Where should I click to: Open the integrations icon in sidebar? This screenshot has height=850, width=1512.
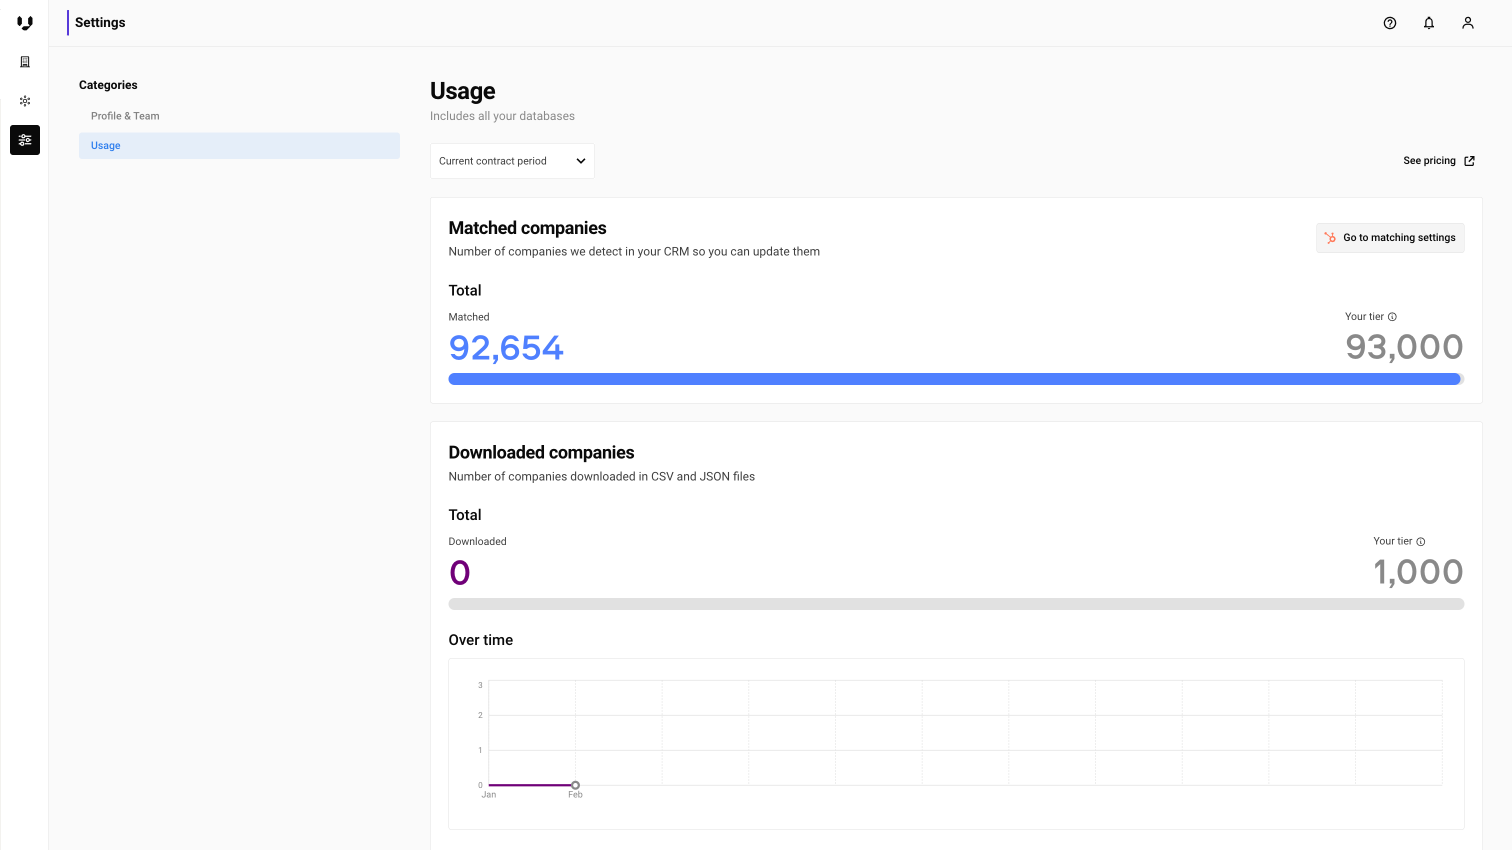(25, 101)
